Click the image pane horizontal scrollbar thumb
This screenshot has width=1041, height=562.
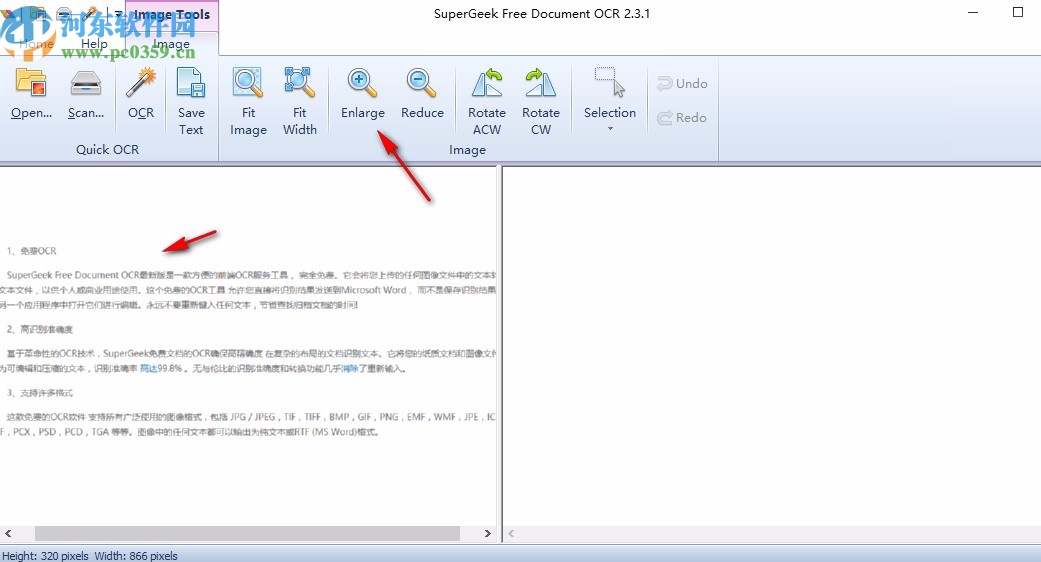[247, 533]
